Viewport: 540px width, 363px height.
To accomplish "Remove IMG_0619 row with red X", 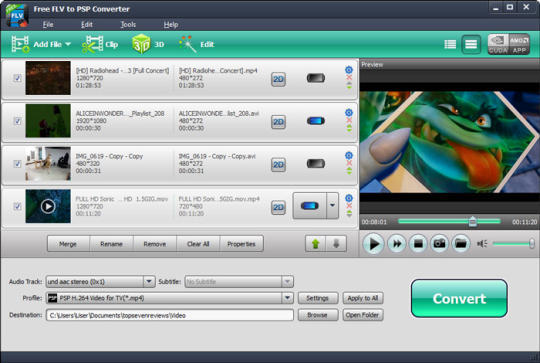I will 349,163.
